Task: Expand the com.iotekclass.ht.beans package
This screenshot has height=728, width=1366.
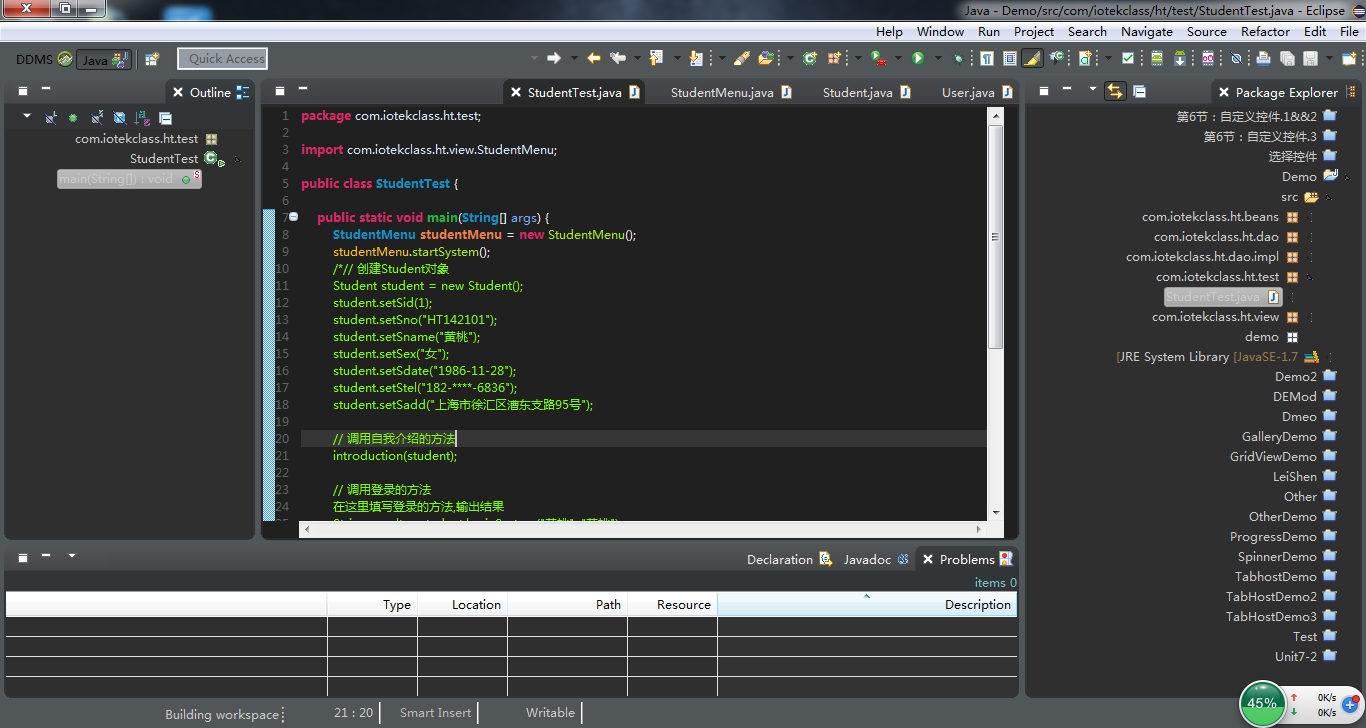Action: 1311,217
